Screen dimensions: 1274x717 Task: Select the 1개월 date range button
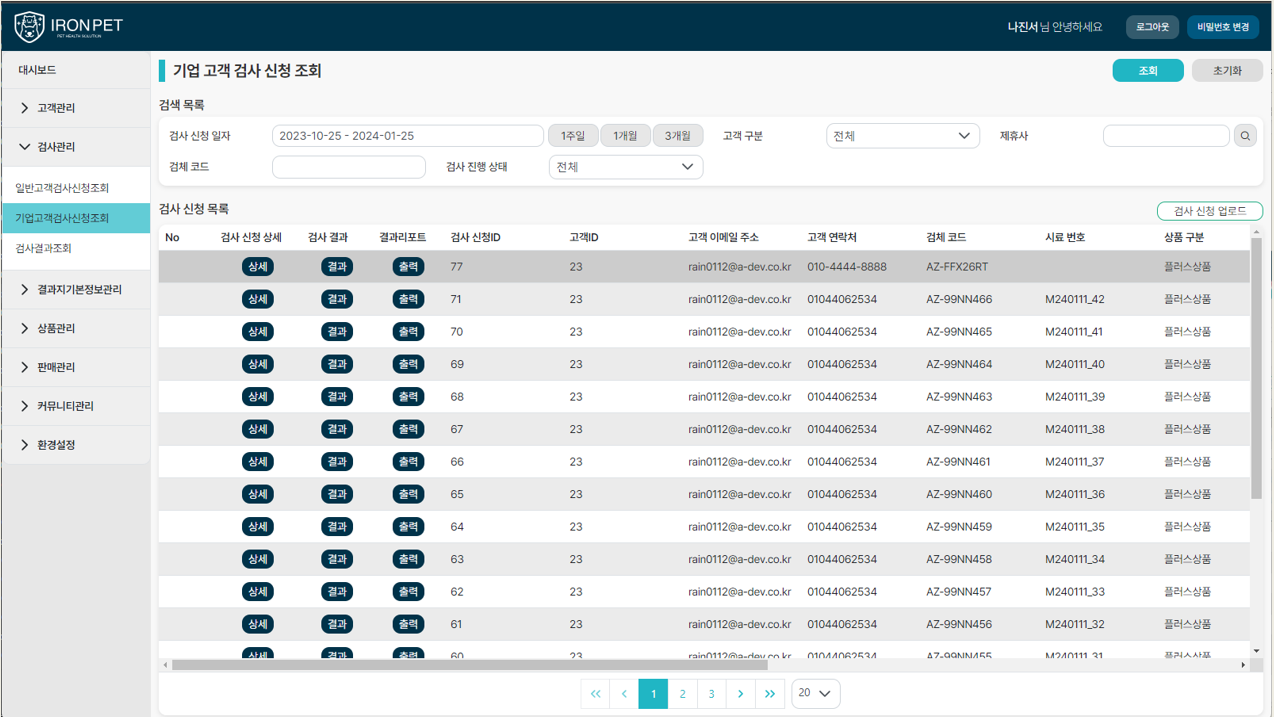[x=625, y=136]
